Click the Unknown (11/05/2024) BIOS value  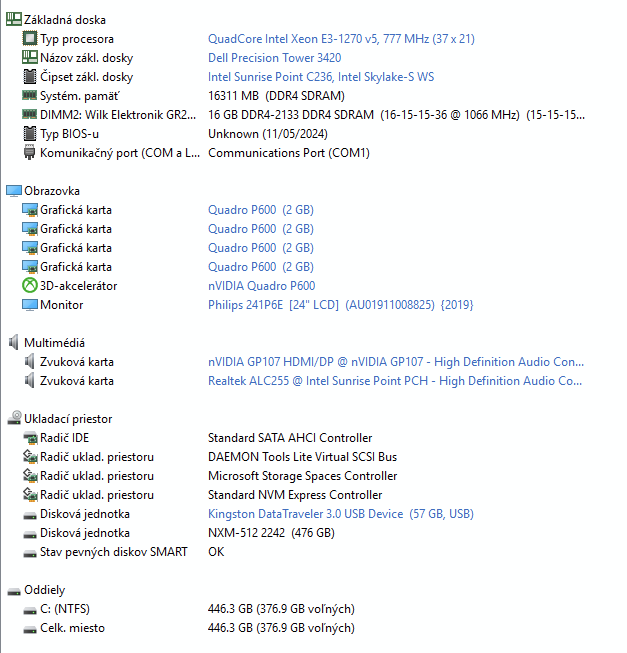(268, 134)
